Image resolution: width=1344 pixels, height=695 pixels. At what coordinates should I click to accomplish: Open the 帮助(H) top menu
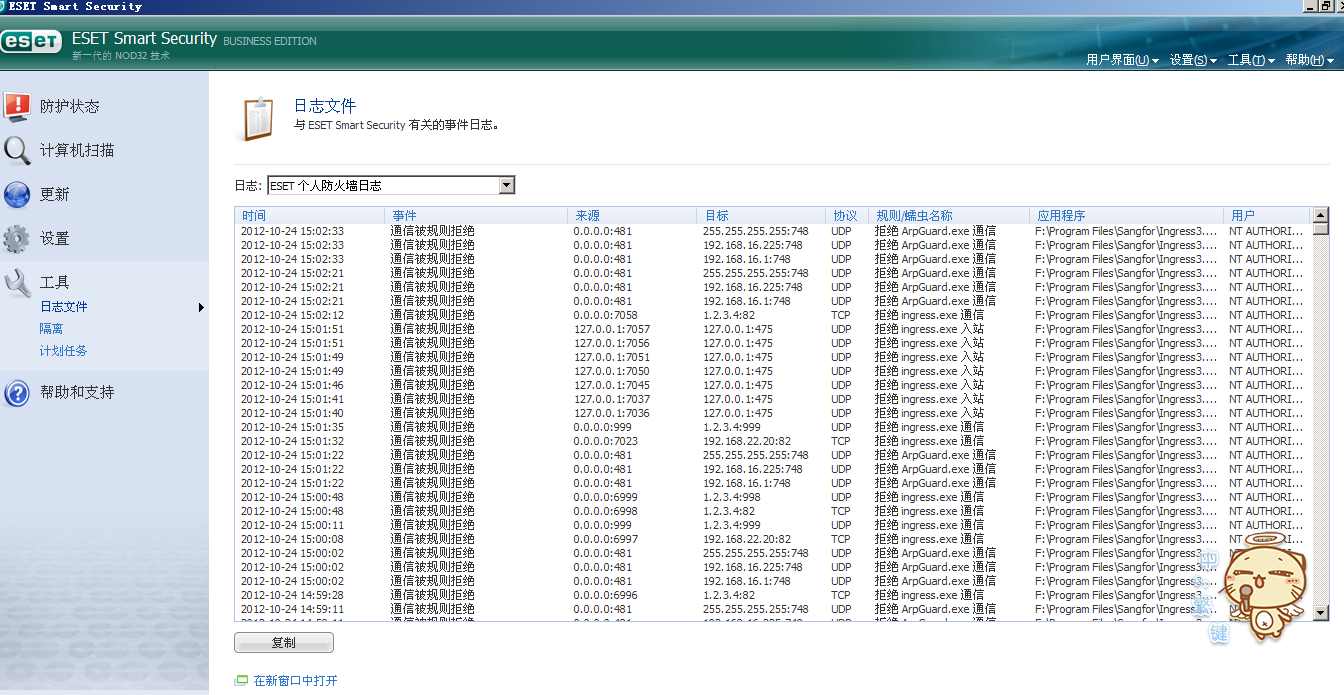point(1310,60)
